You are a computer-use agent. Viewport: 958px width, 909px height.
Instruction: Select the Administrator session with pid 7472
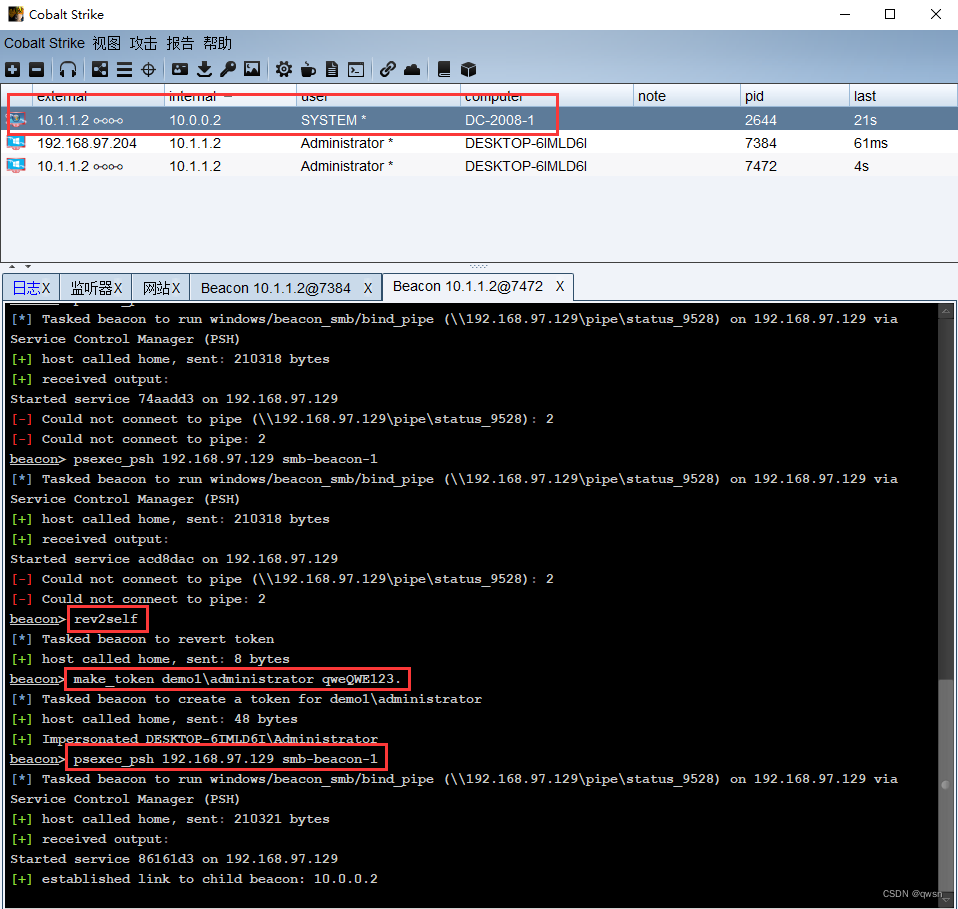479,166
